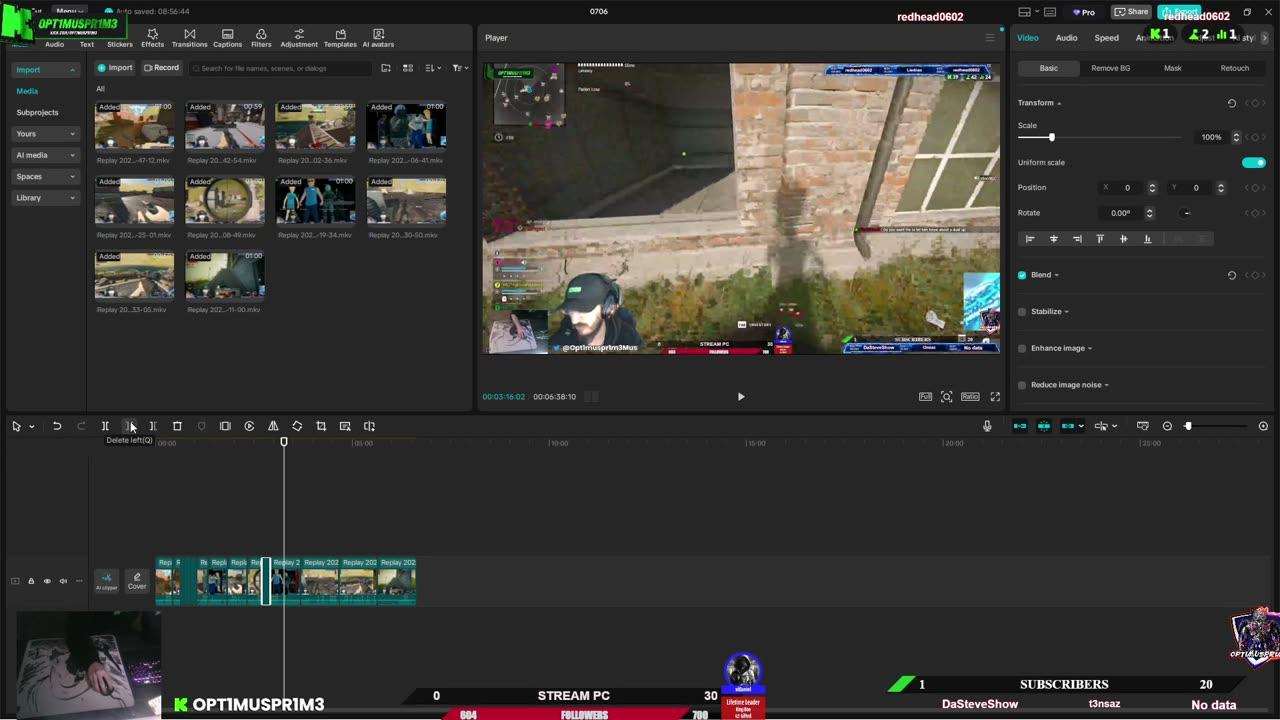
Task: Enable the Reduce image noise checkbox
Action: point(1022,385)
